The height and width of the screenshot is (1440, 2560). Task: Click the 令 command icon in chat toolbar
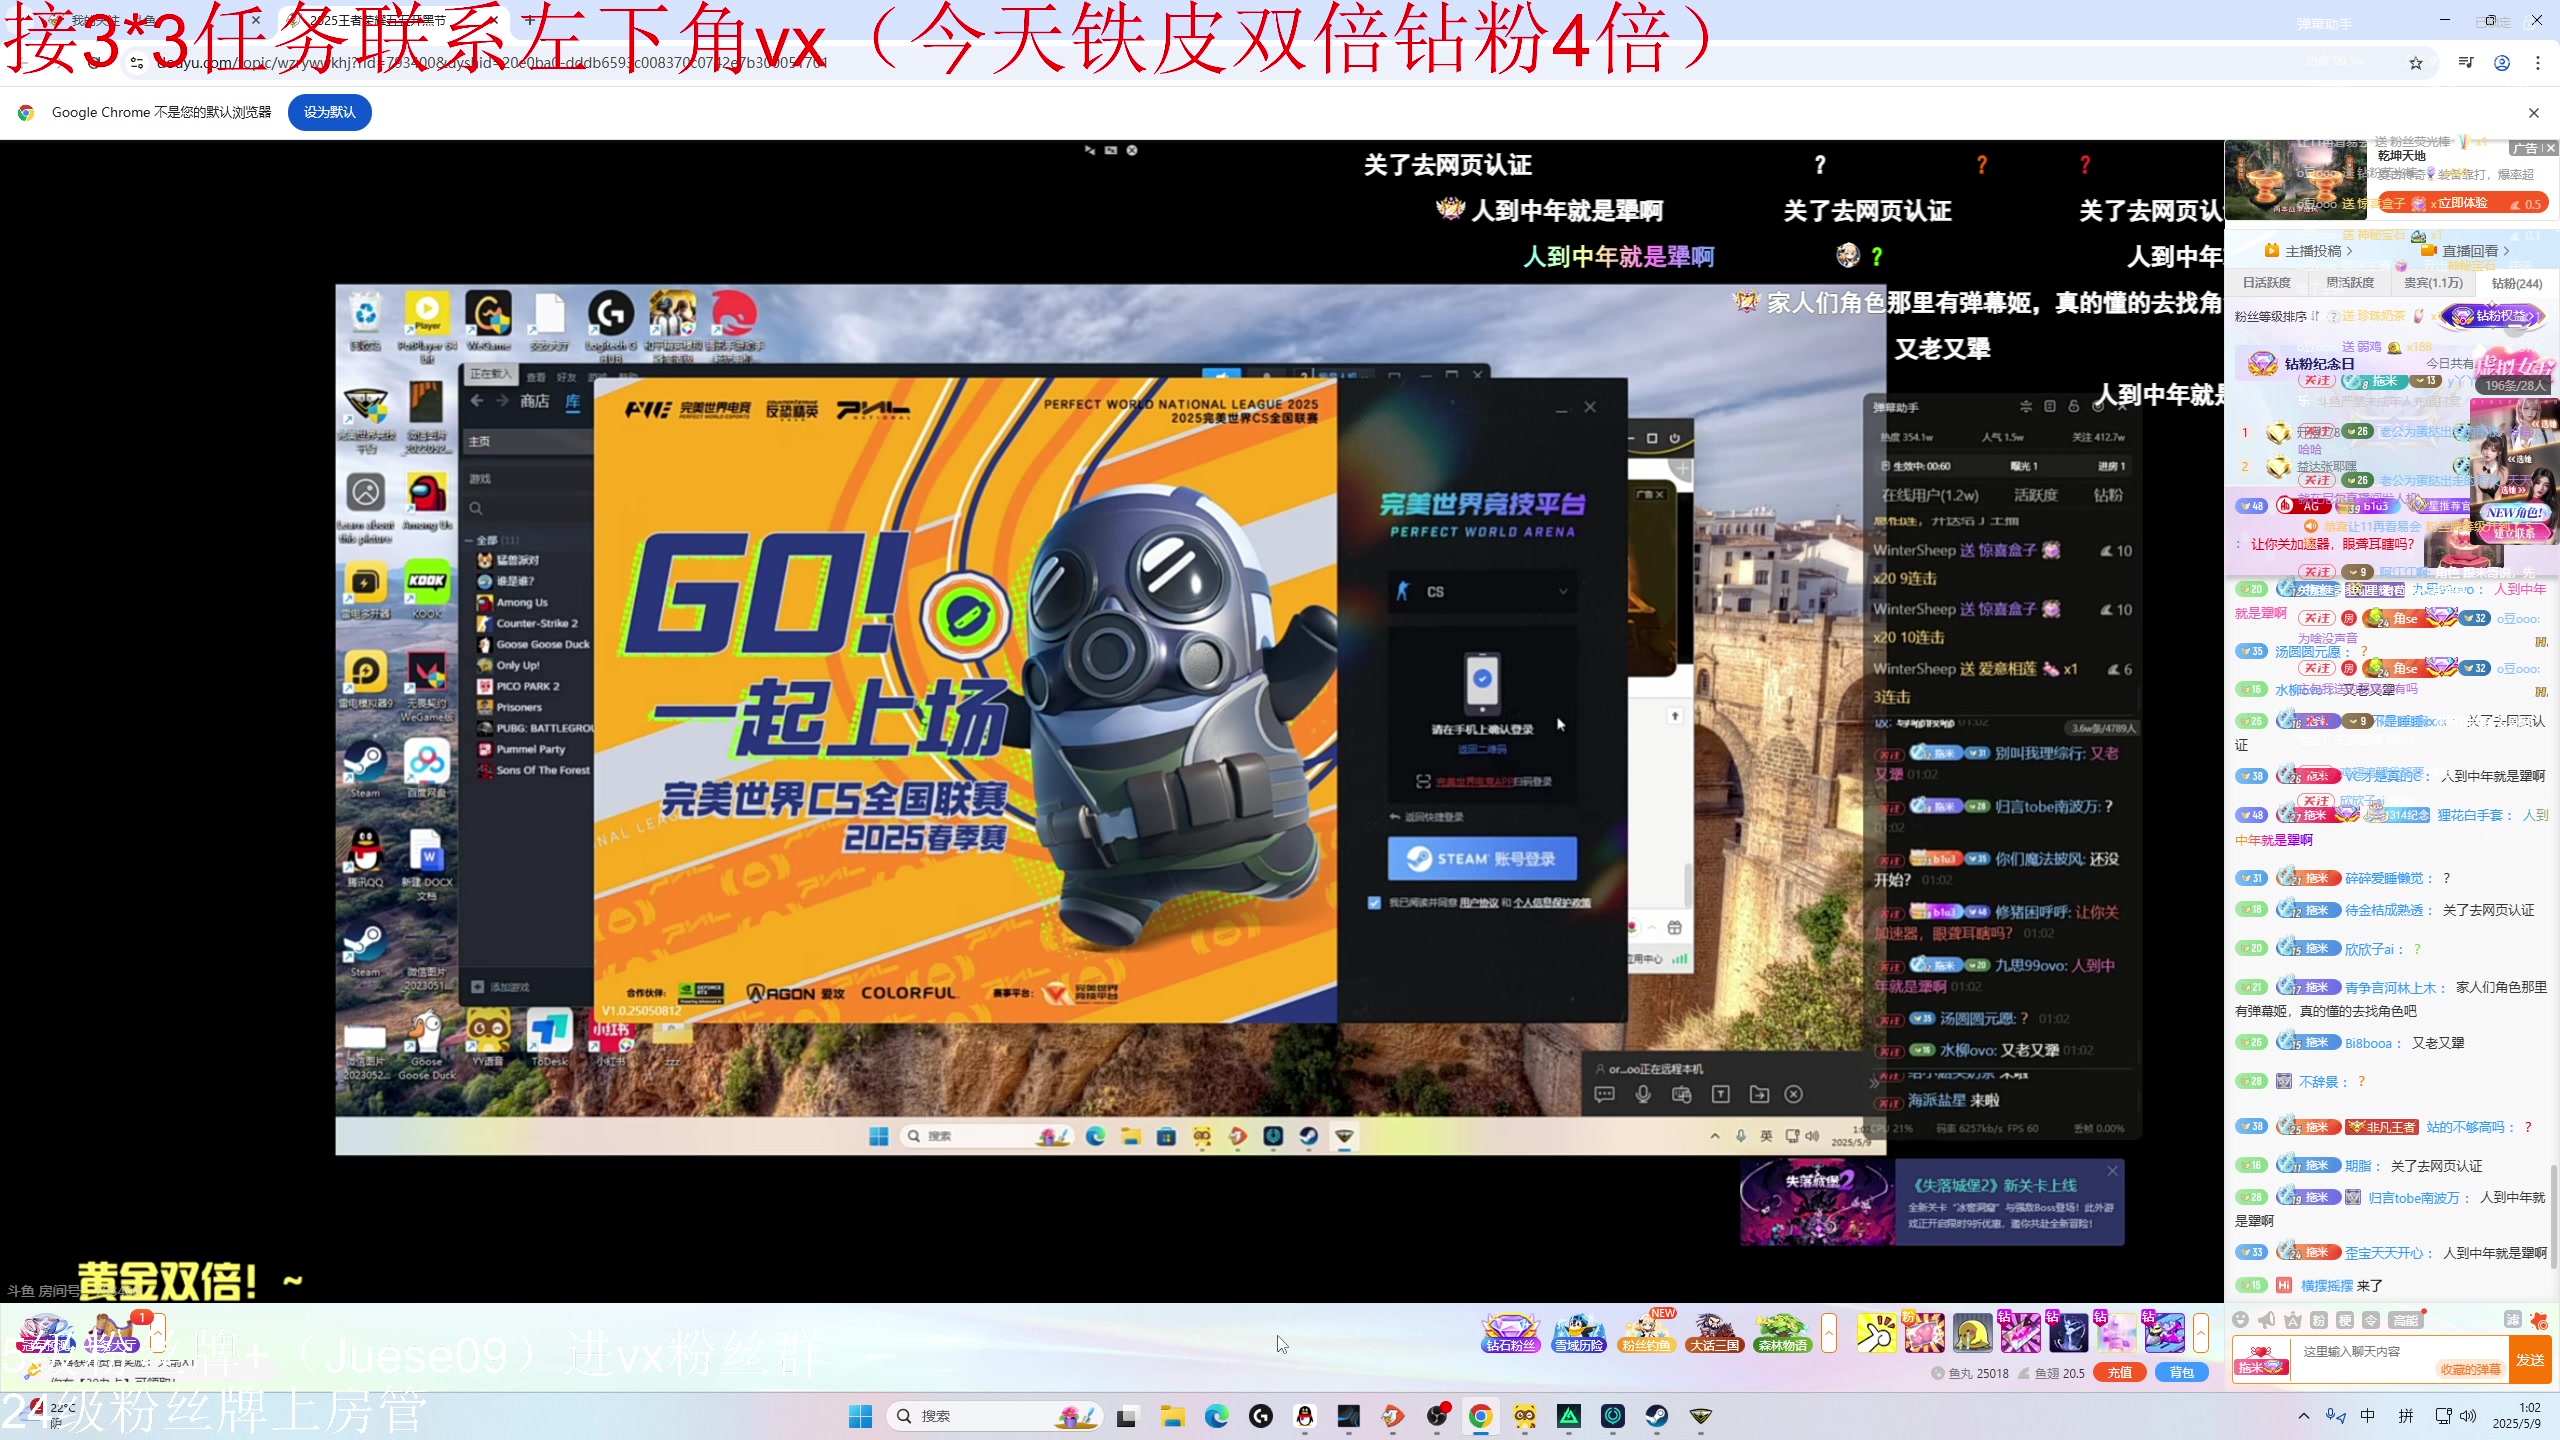tap(2371, 1320)
